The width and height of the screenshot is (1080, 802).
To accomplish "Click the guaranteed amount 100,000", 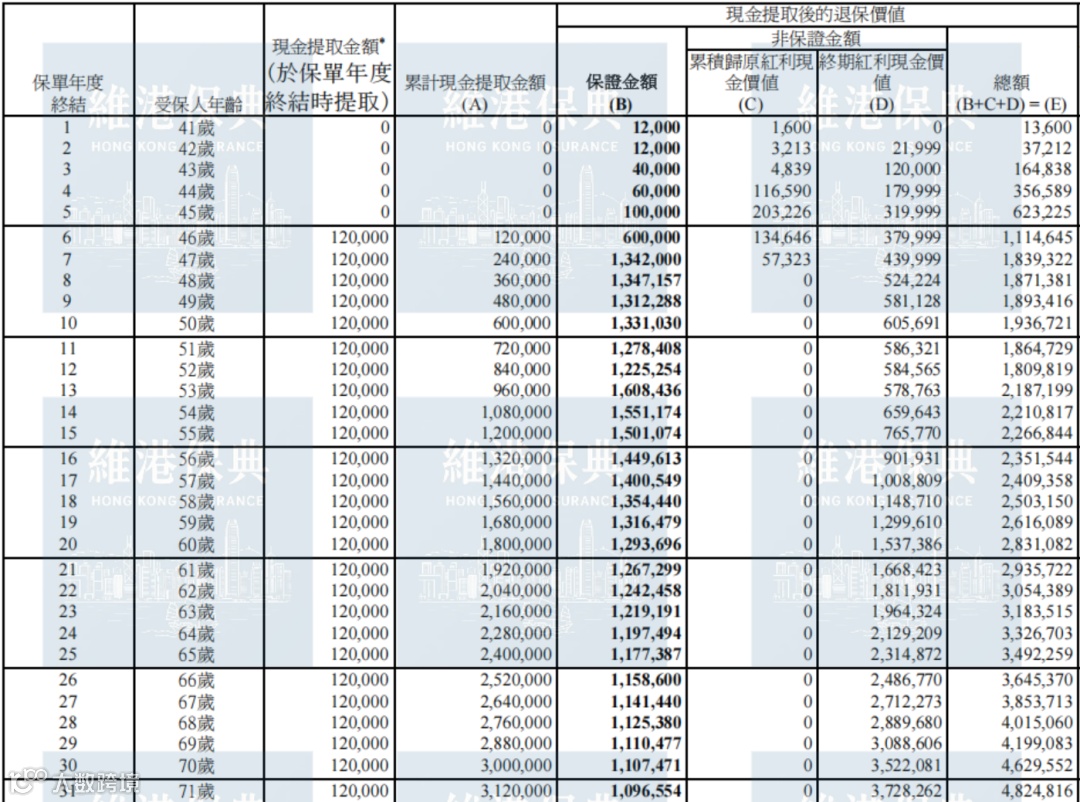I will point(652,212).
